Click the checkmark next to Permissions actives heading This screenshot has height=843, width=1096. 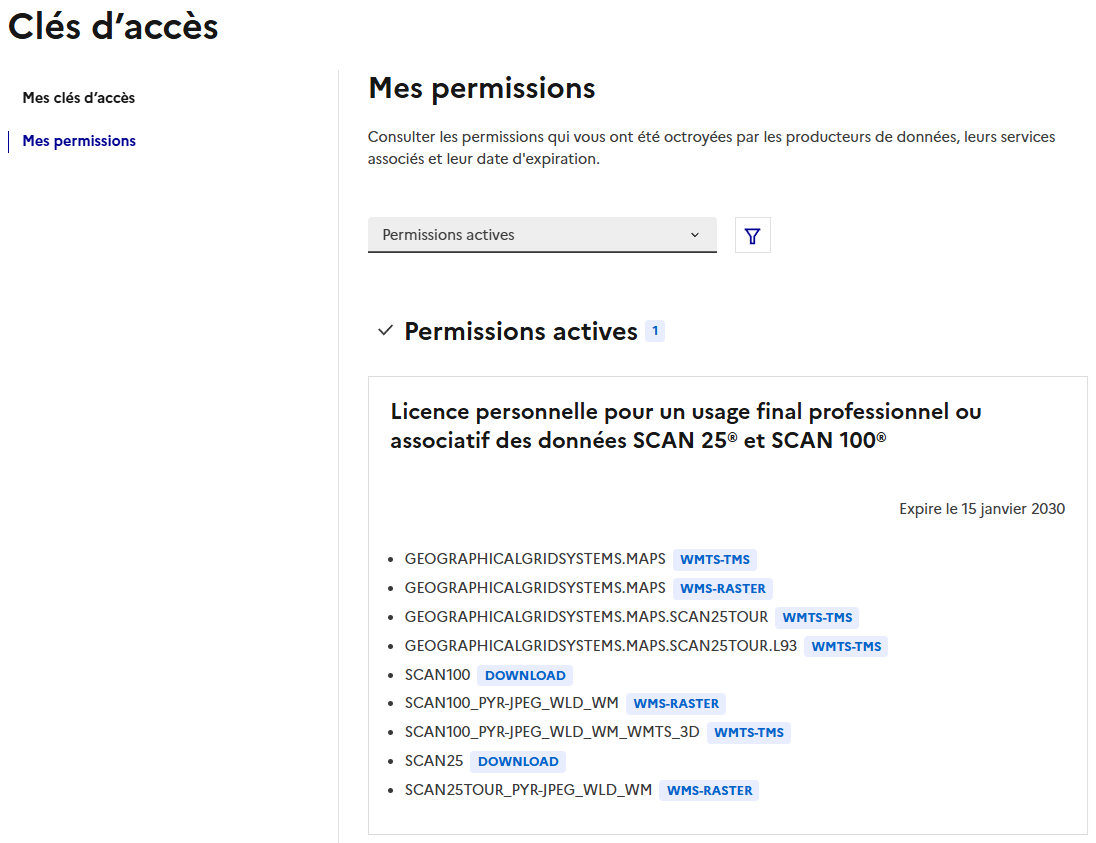click(384, 330)
